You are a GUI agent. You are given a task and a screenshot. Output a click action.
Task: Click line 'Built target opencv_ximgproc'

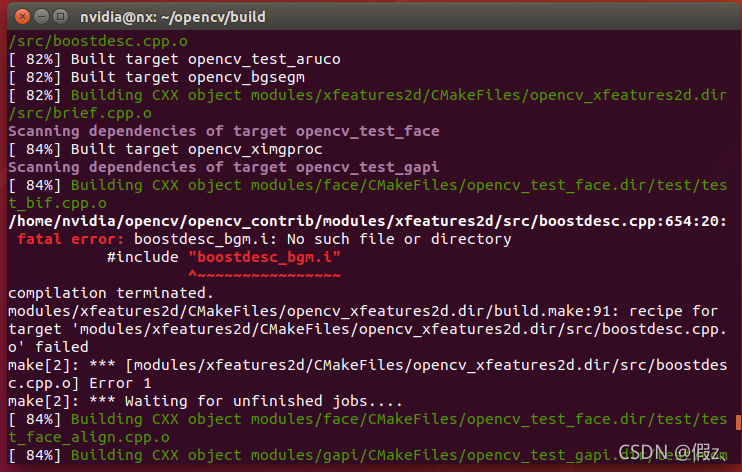coord(166,149)
